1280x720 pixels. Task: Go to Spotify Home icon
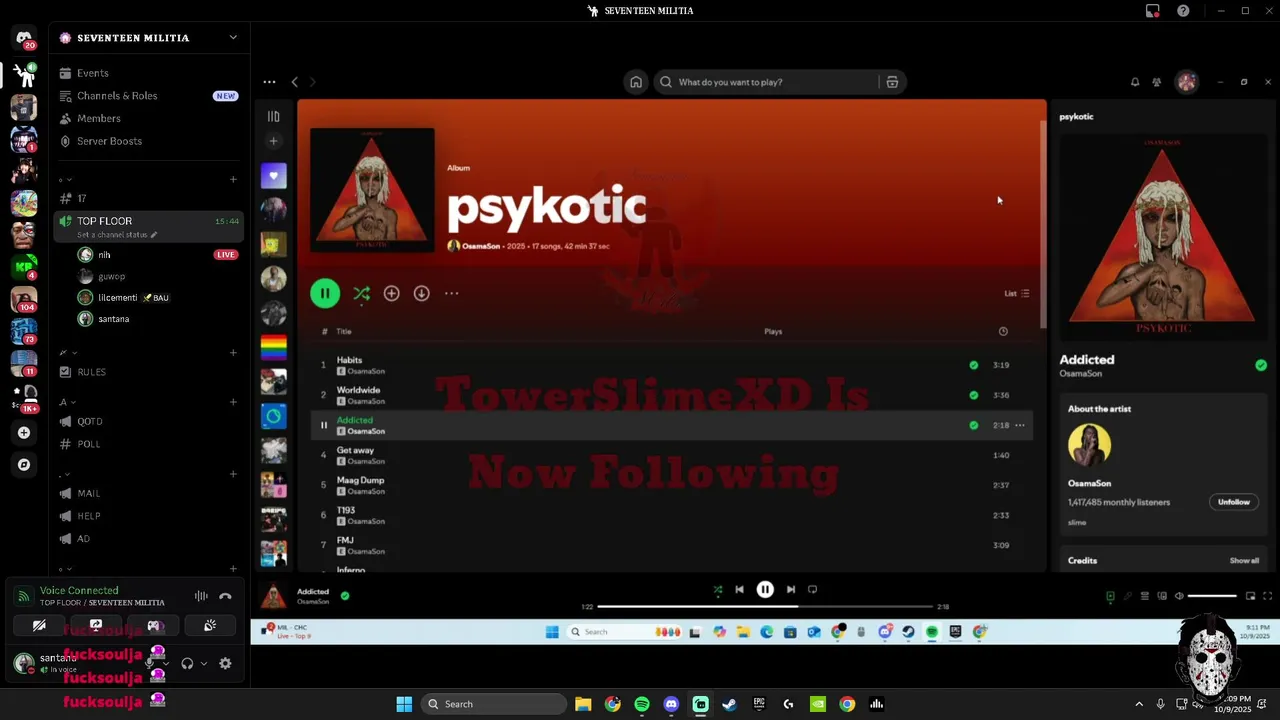pyautogui.click(x=635, y=82)
